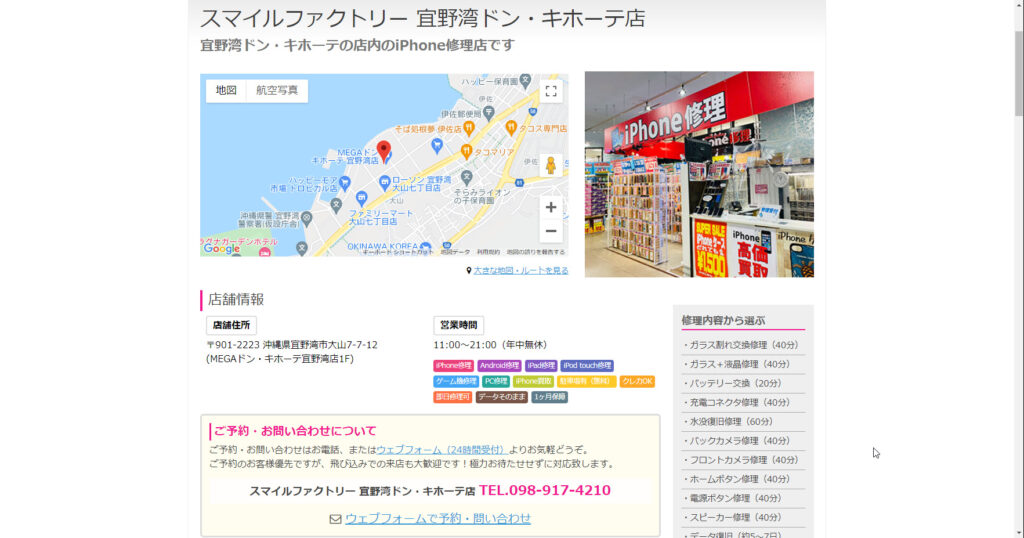Click the 即日修理可 tag
Viewport: 1024px width, 538px height.
click(x=453, y=397)
